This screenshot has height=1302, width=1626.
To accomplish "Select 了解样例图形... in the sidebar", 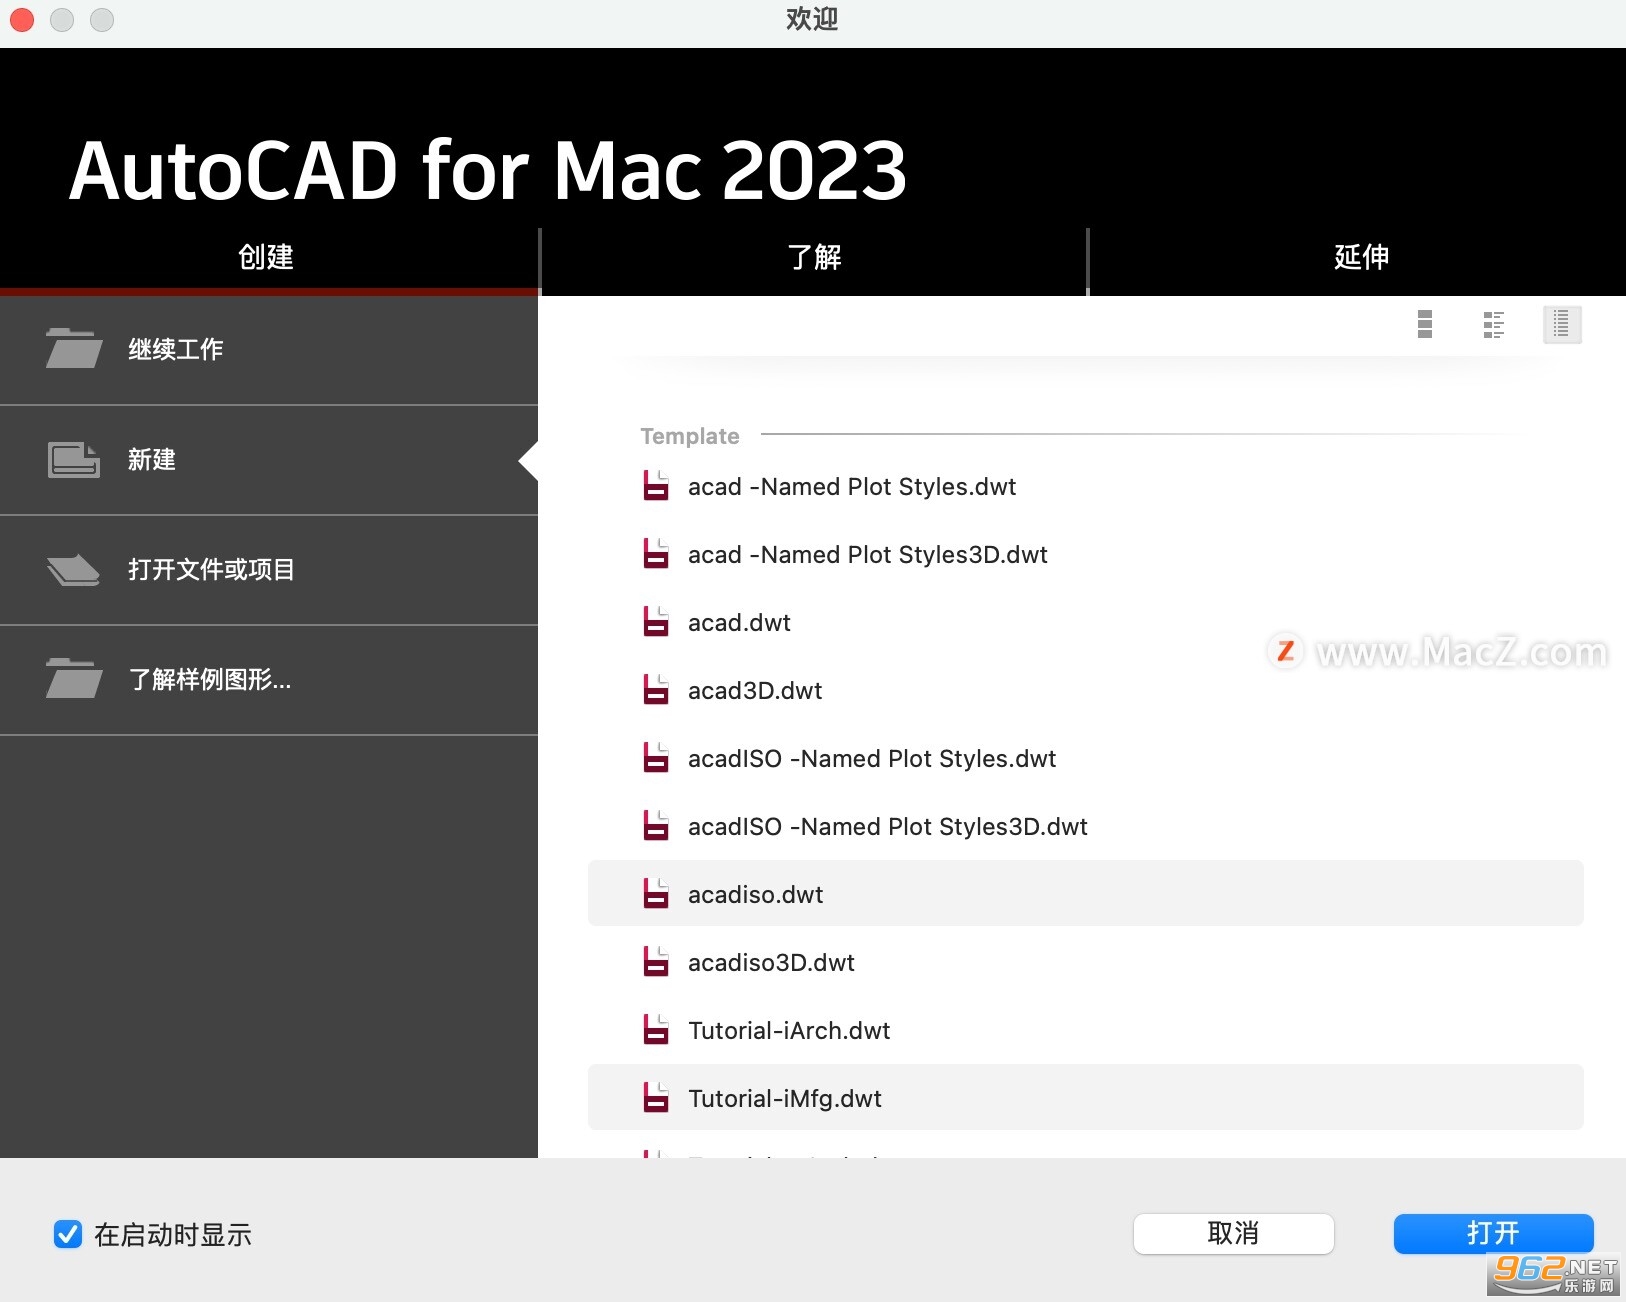I will coord(269,680).
